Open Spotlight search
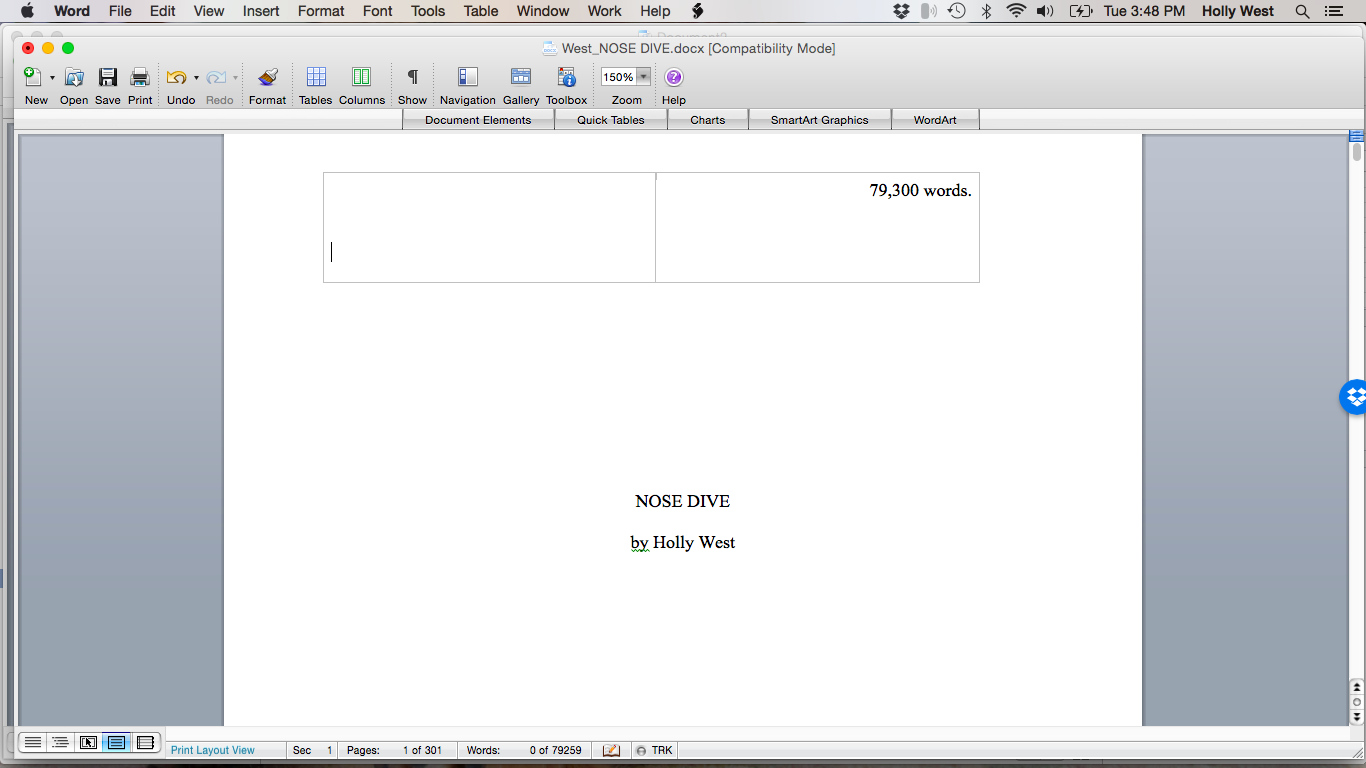The image size is (1366, 768). (1302, 11)
